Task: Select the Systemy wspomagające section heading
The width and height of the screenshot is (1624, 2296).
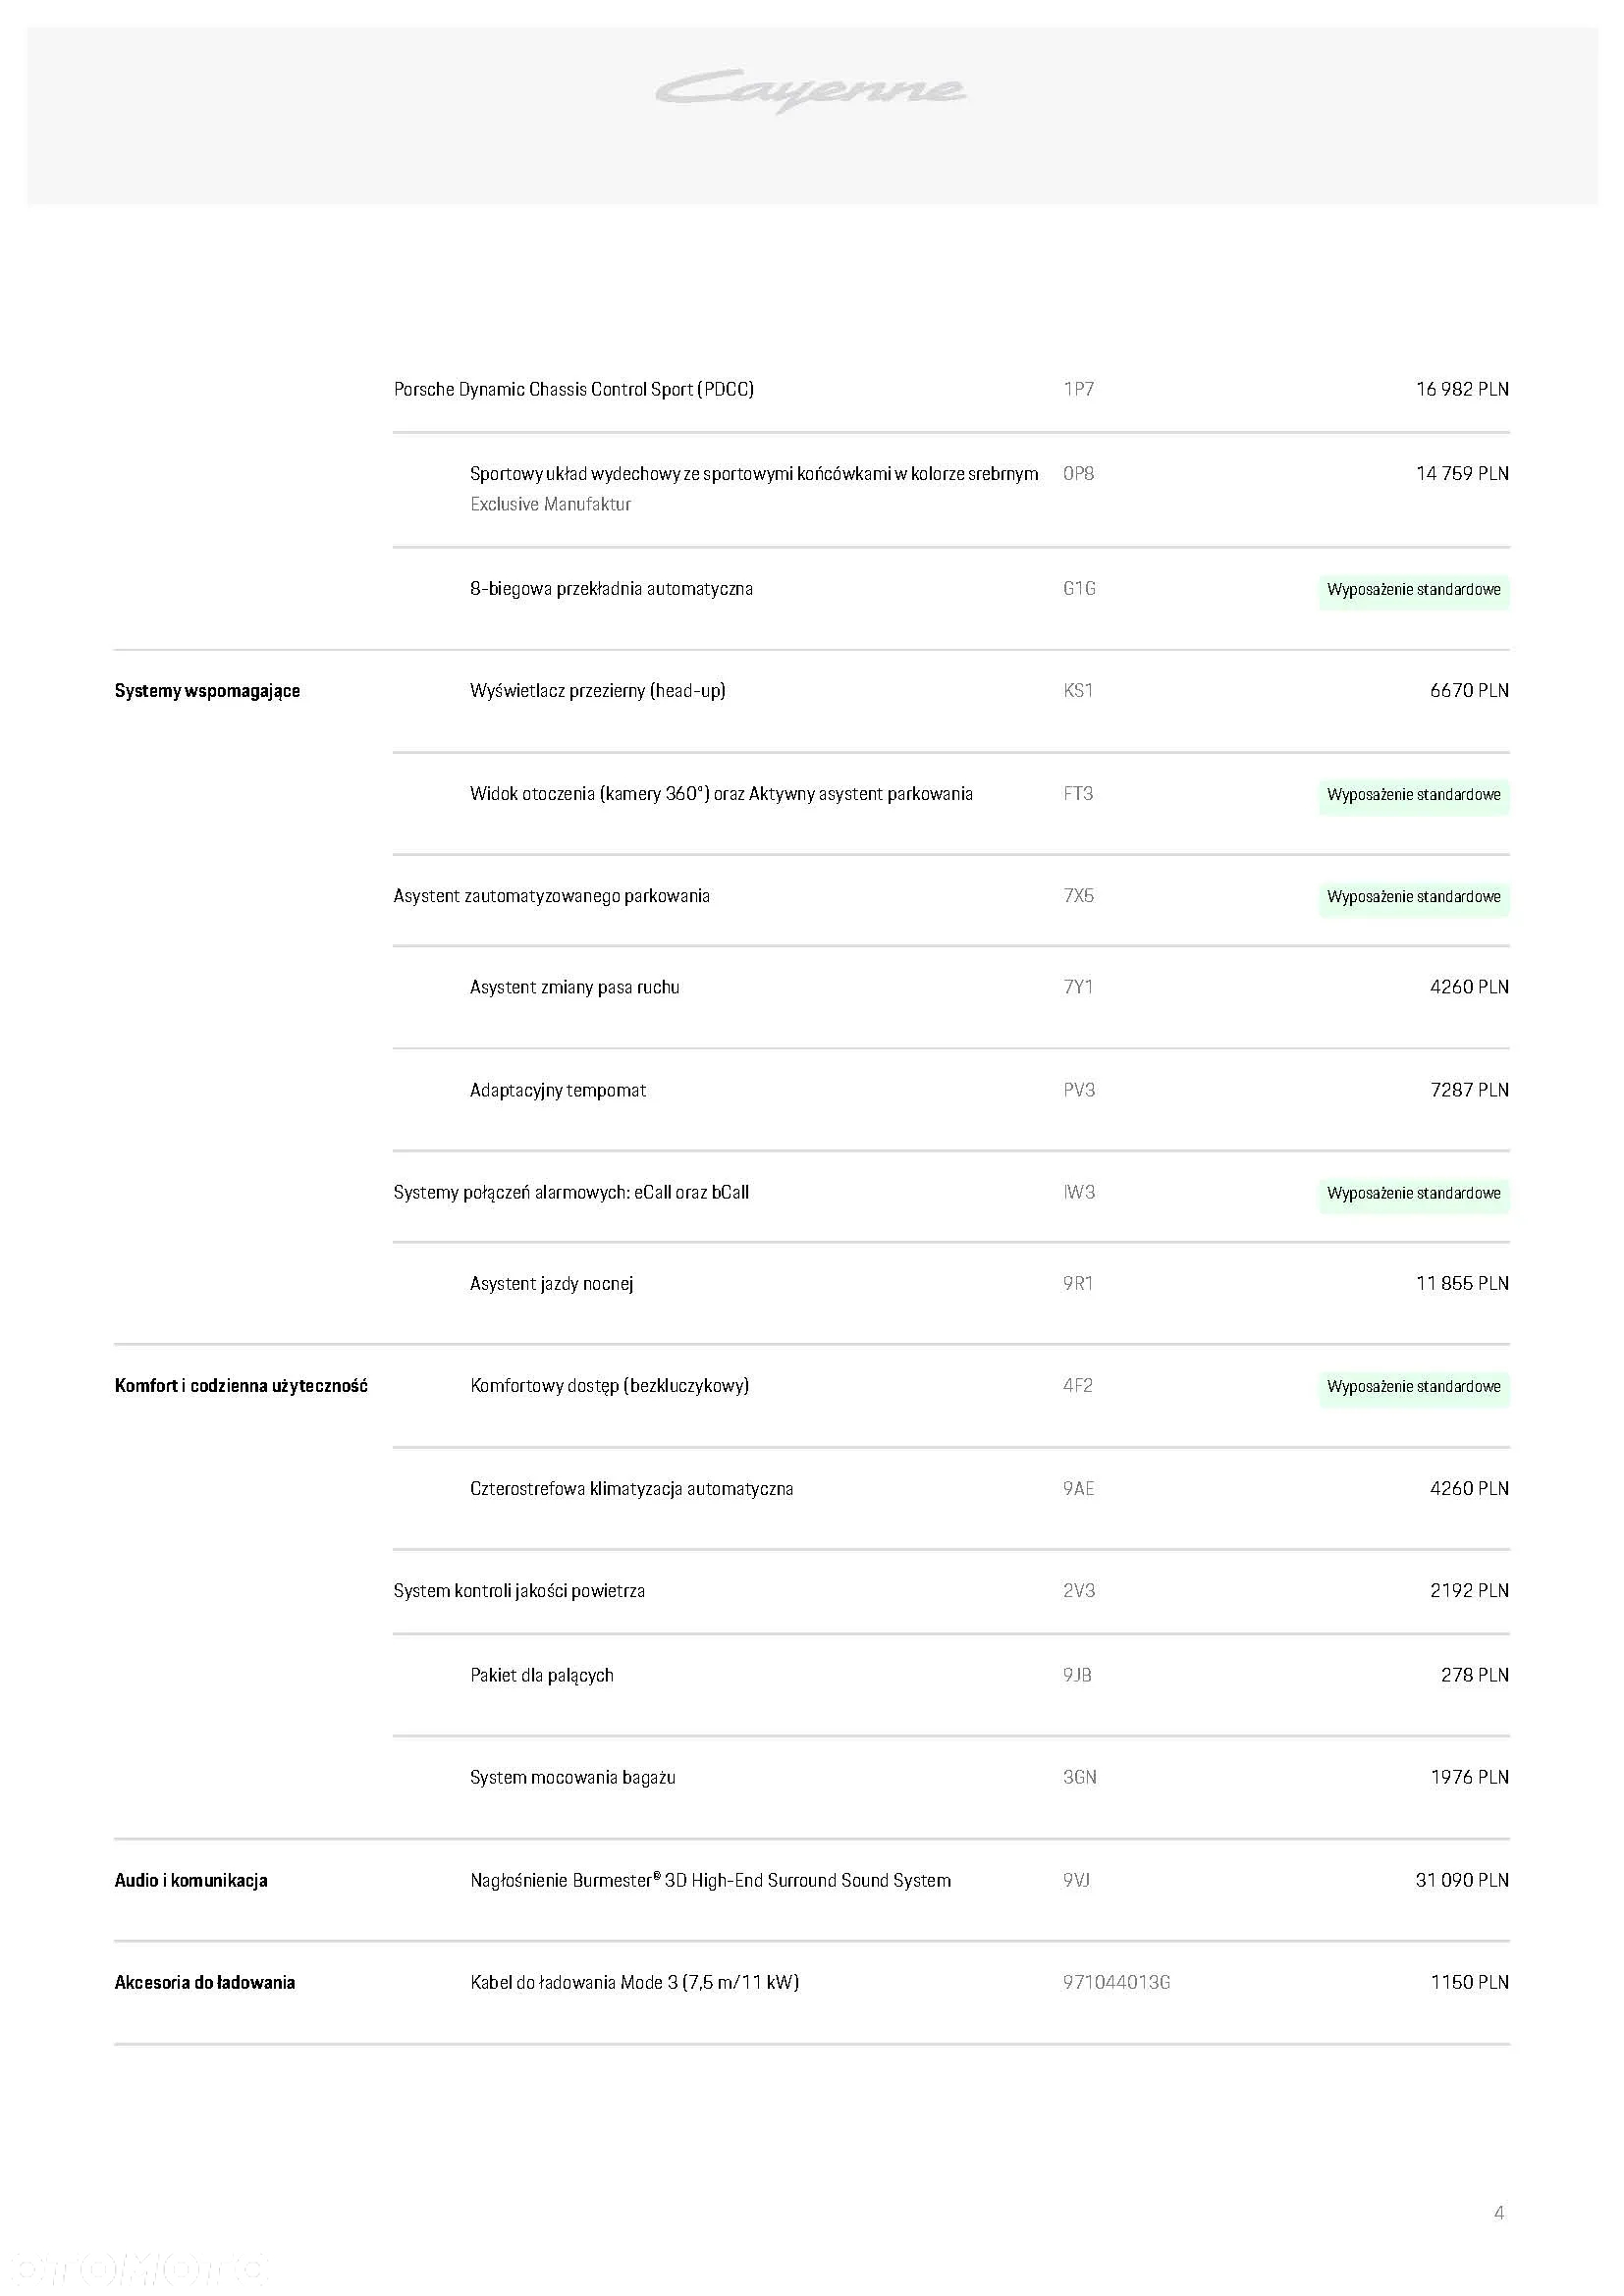Action: click(207, 691)
